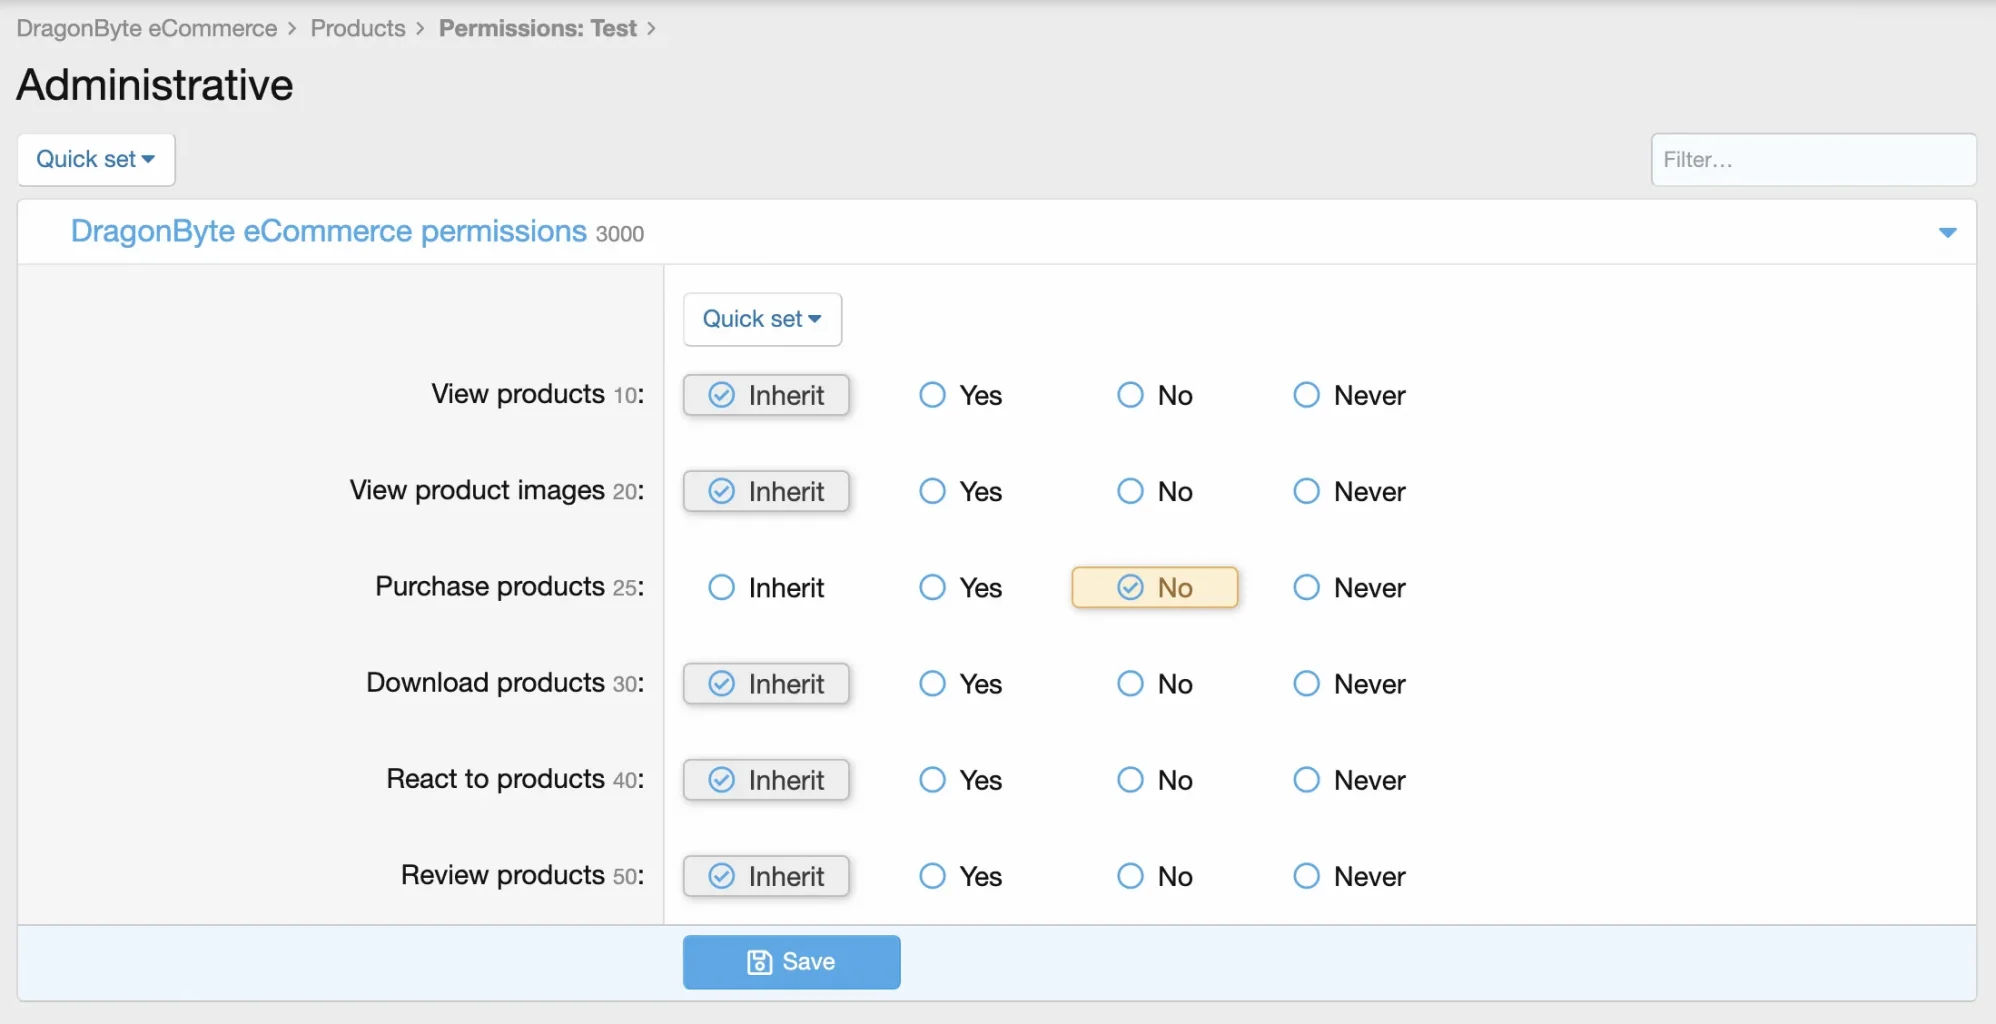Select Inherit for React to products
Viewport: 1996px width, 1024px height.
766,780
